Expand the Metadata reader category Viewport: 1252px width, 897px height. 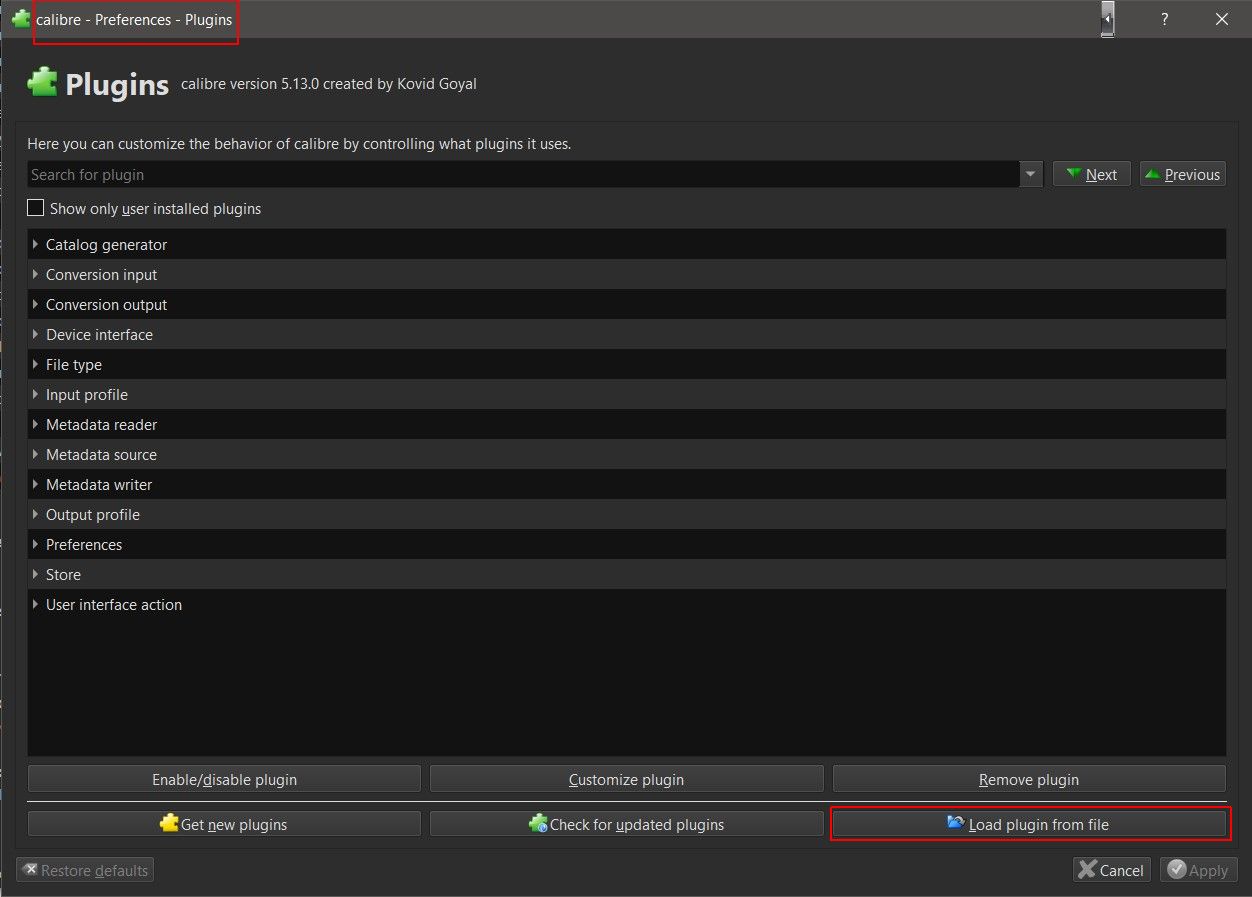pos(36,424)
